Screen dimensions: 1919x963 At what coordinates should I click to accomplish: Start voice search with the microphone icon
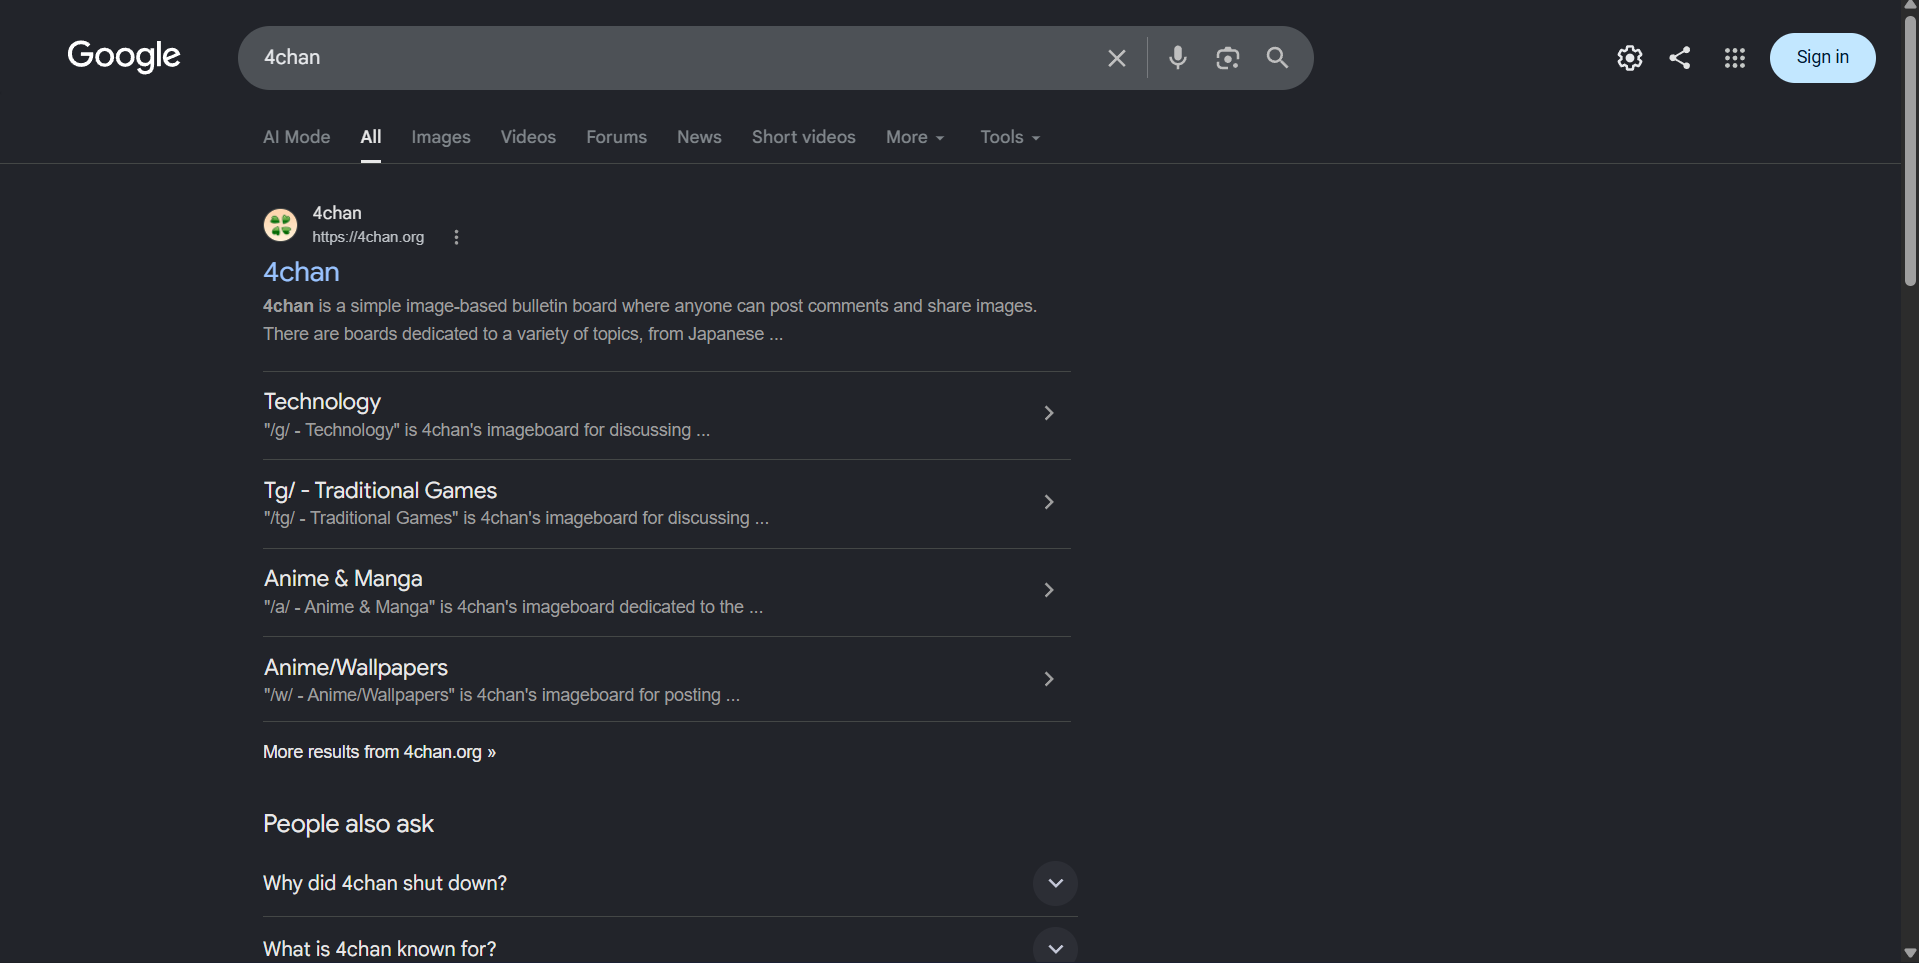coord(1178,58)
